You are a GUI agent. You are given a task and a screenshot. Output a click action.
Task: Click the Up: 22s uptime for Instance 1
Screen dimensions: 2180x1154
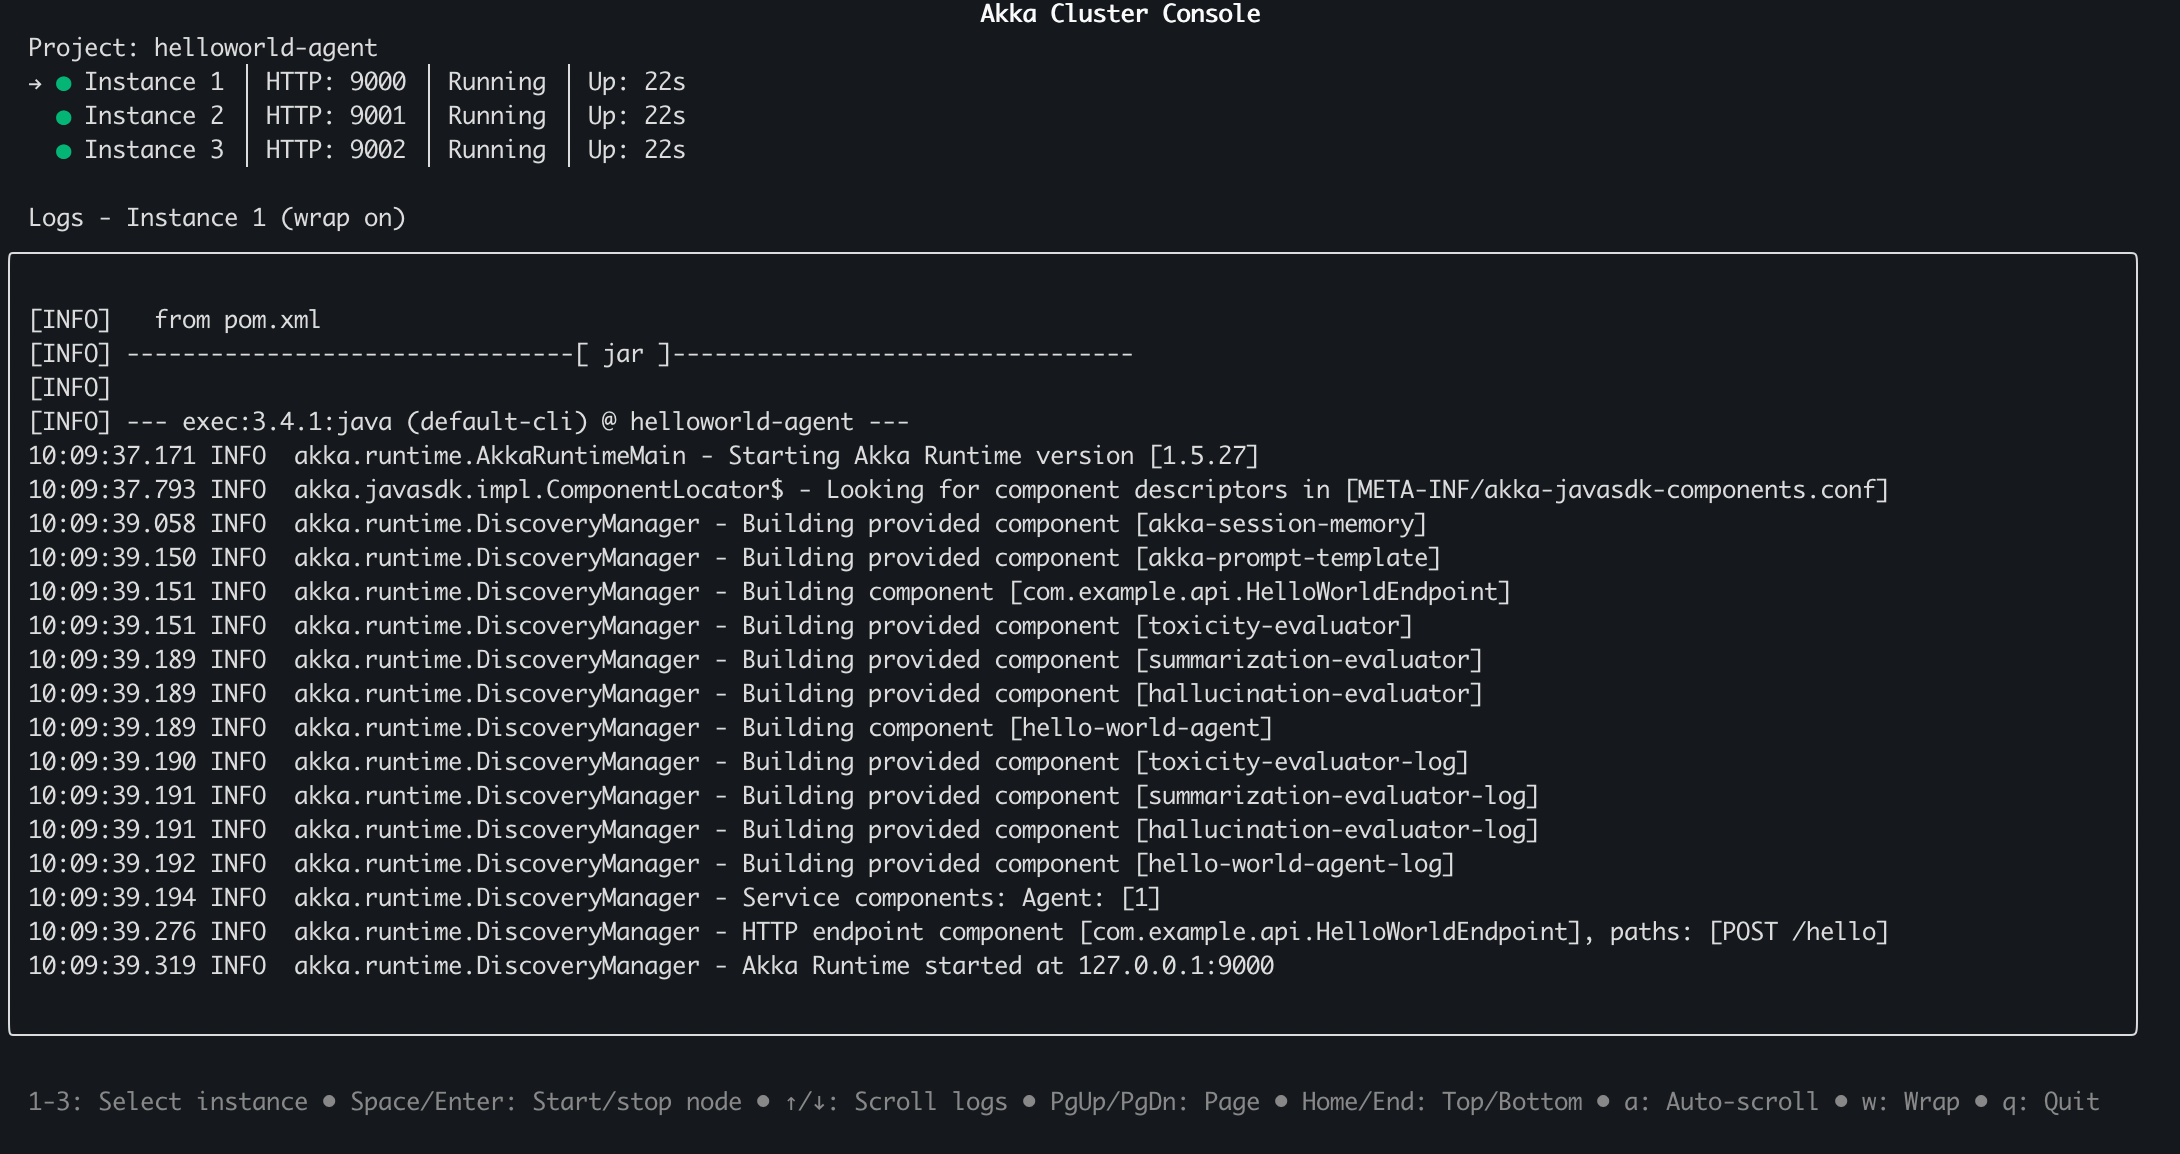(x=636, y=82)
